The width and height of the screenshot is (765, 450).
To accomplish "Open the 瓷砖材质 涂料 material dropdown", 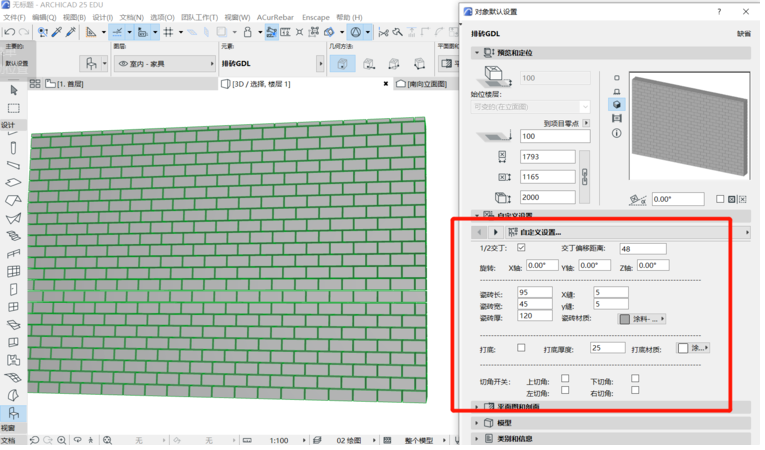I will pyautogui.click(x=642, y=319).
